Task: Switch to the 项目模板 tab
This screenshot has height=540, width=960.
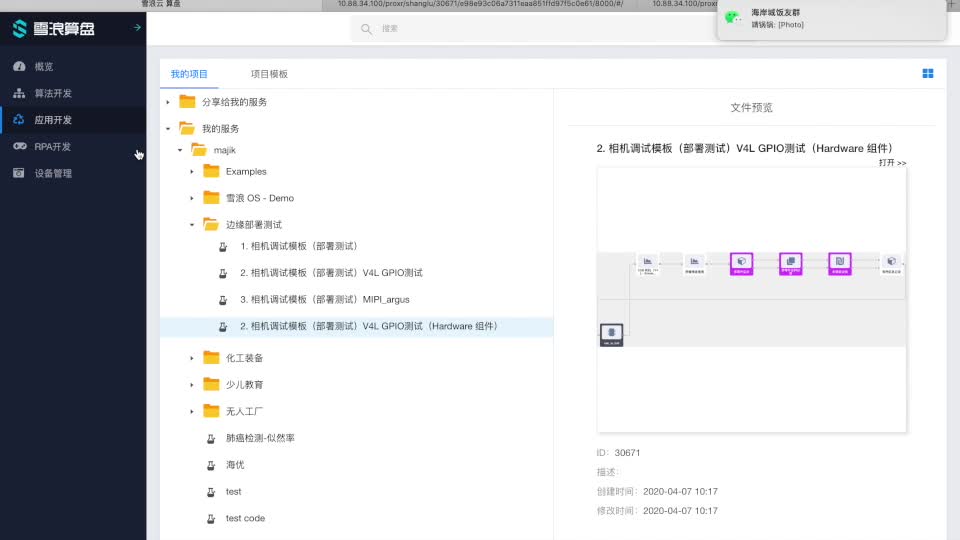Action: pos(269,74)
